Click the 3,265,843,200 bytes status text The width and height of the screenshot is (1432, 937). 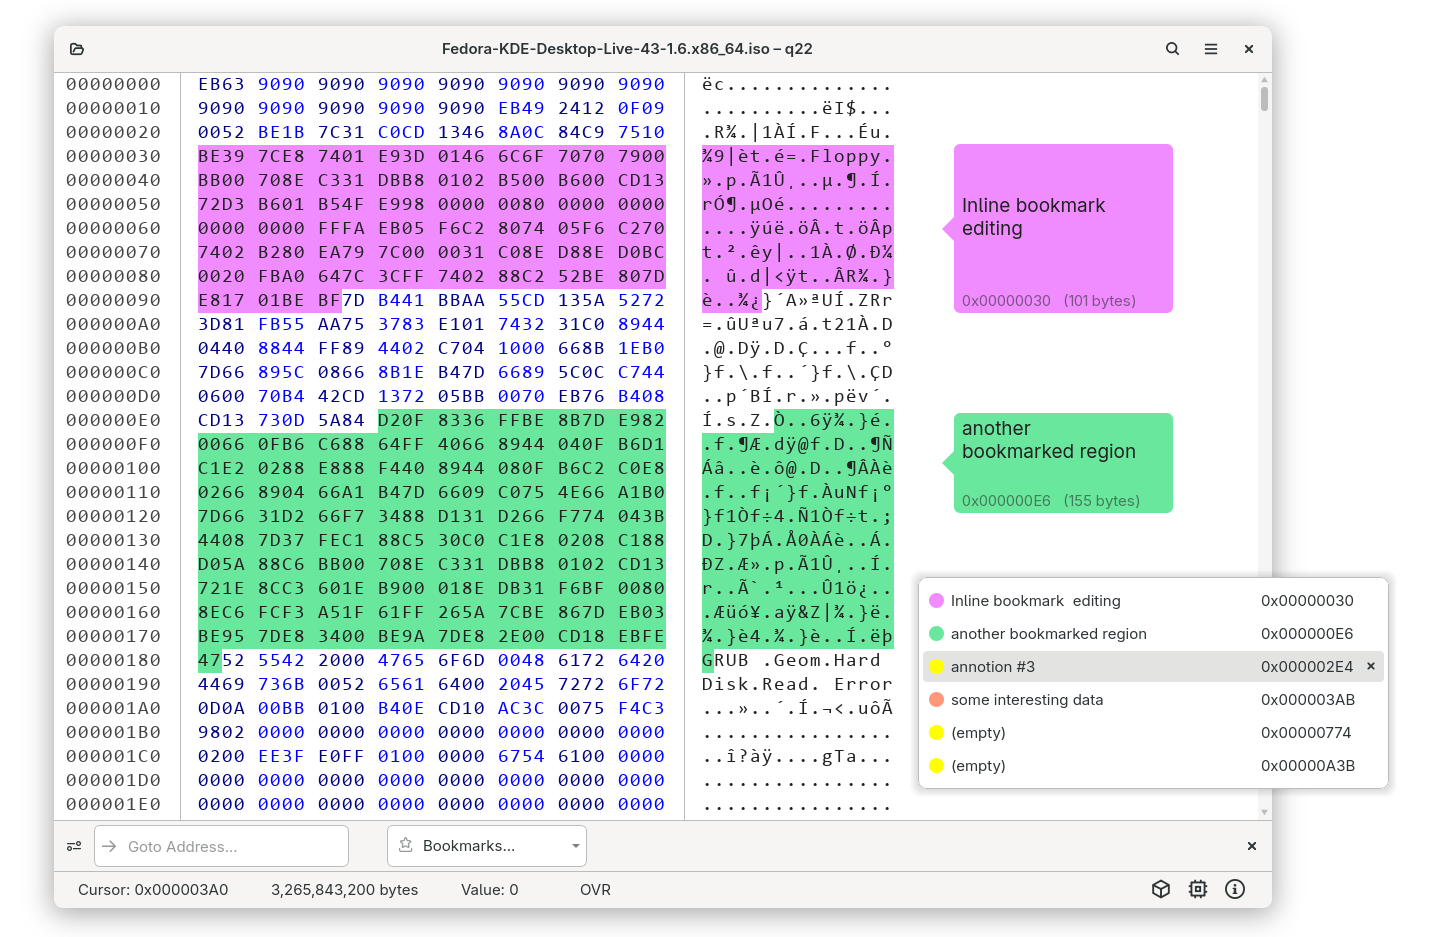344,890
